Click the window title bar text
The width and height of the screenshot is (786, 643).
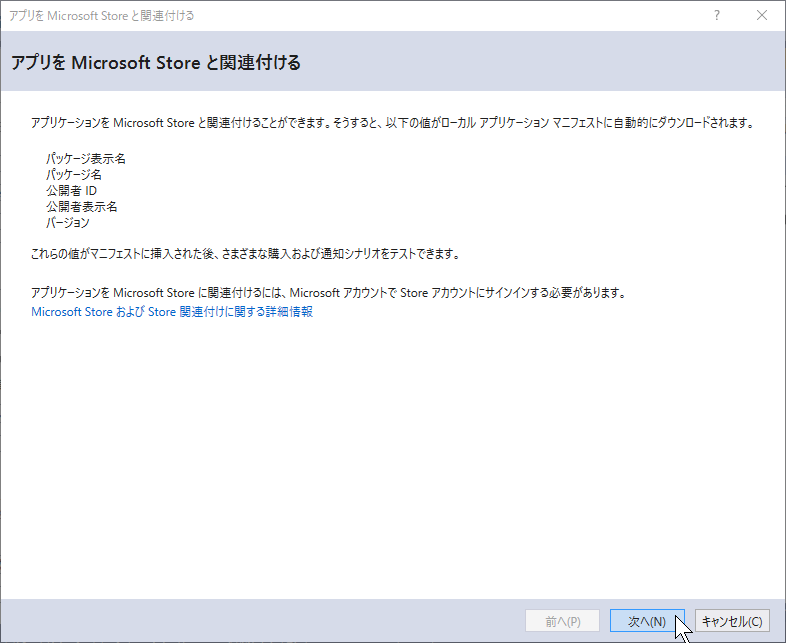[x=102, y=16]
